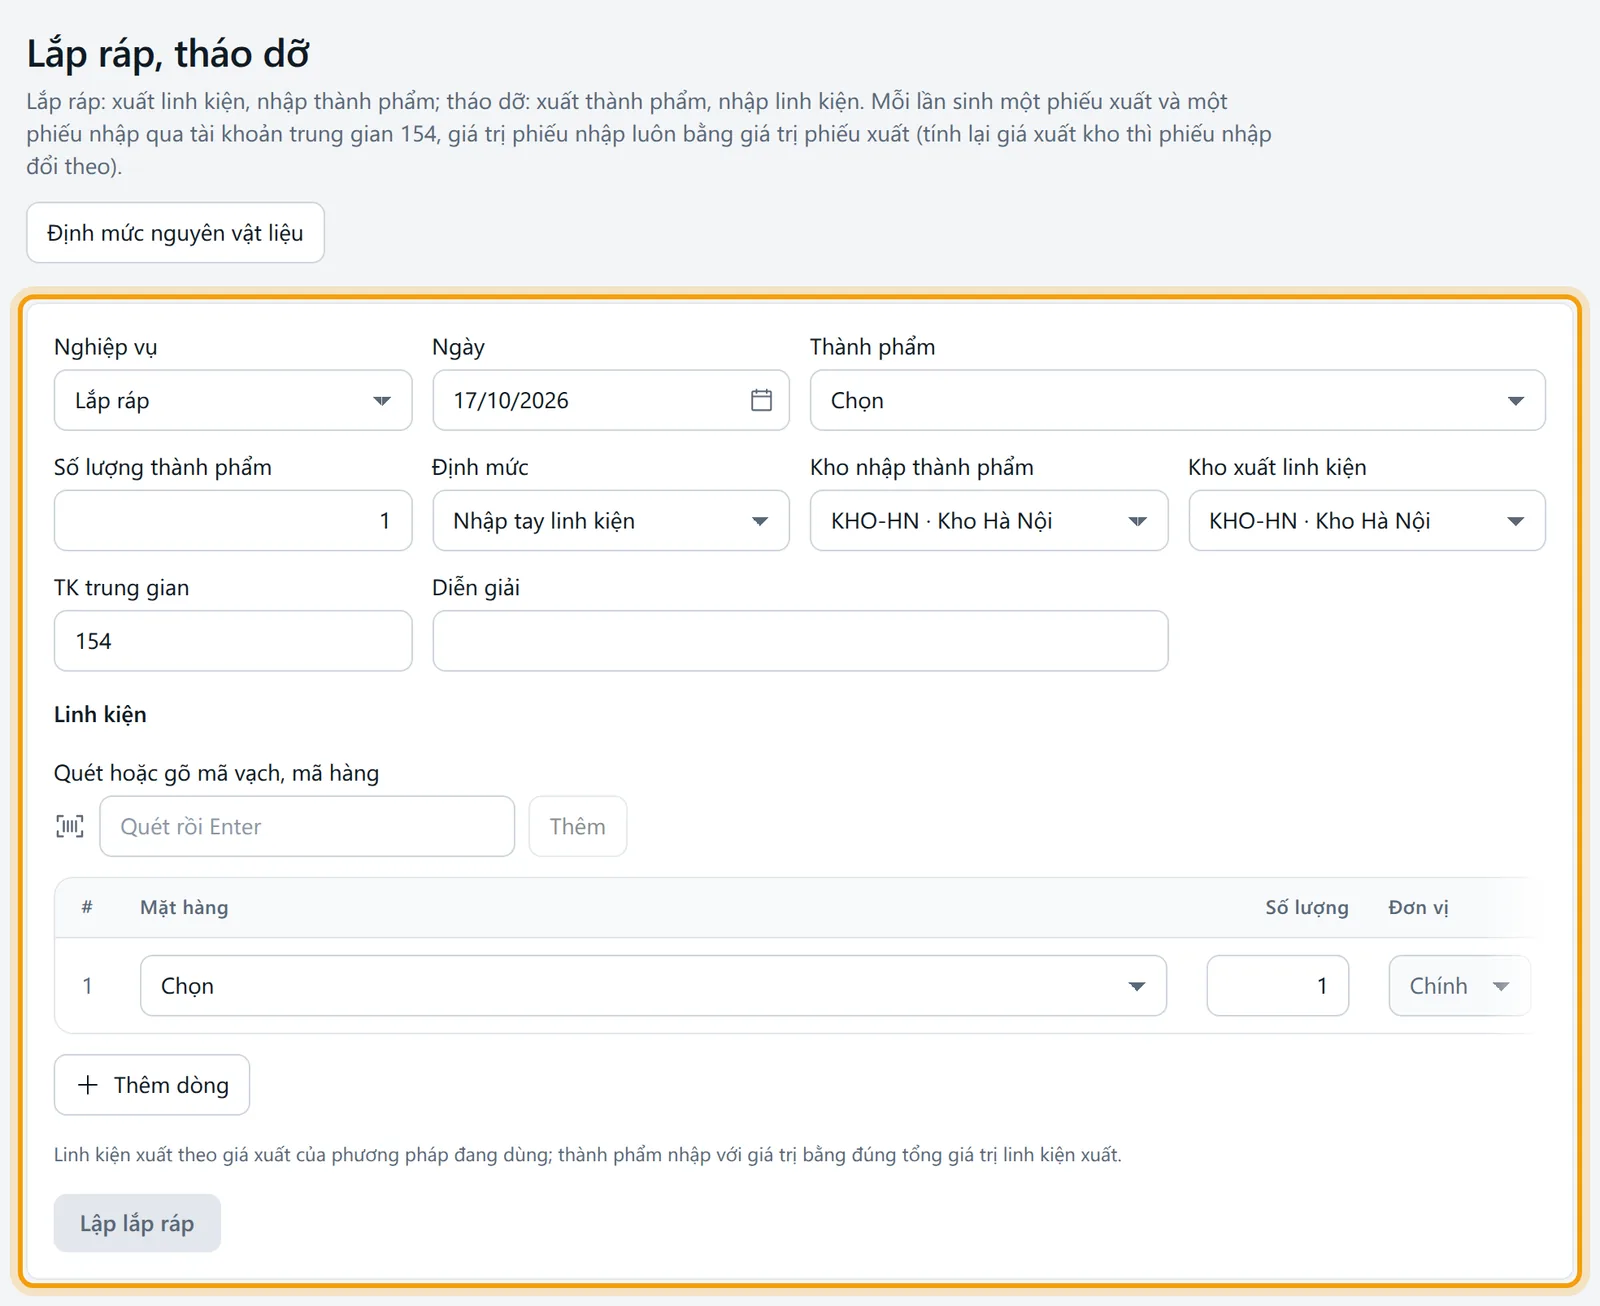Click the Kho nhập thành phẩm arrow
Screen dimensions: 1600x1306
tap(1137, 521)
